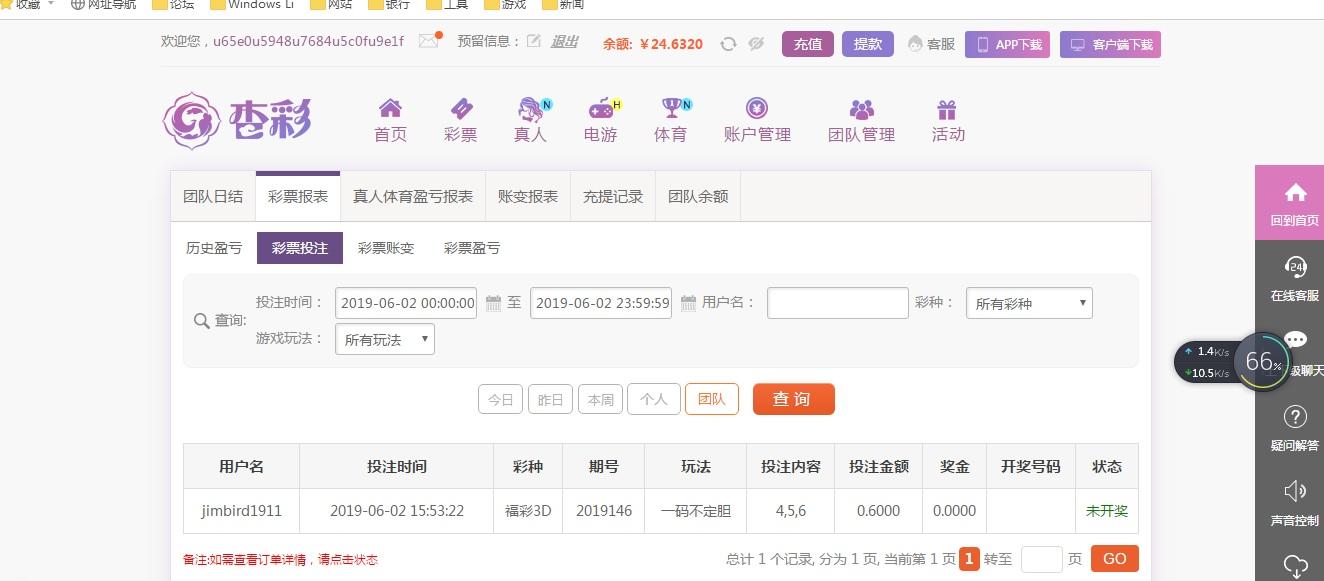Image resolution: width=1324 pixels, height=581 pixels.
Task: Open the 彩种 所有彩种 dropdown
Action: tap(1029, 303)
